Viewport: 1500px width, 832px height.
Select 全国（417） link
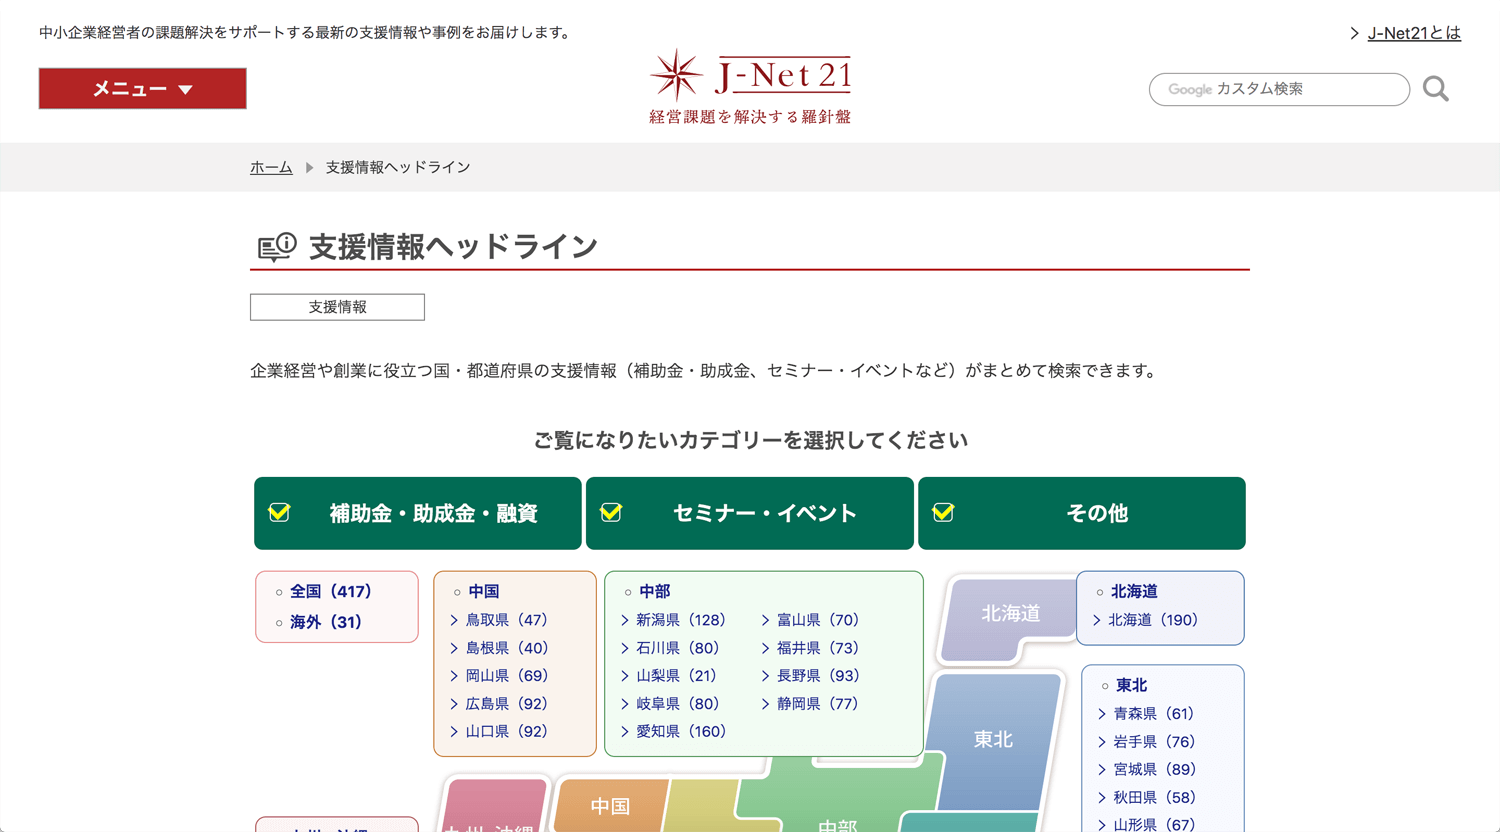pos(331,591)
